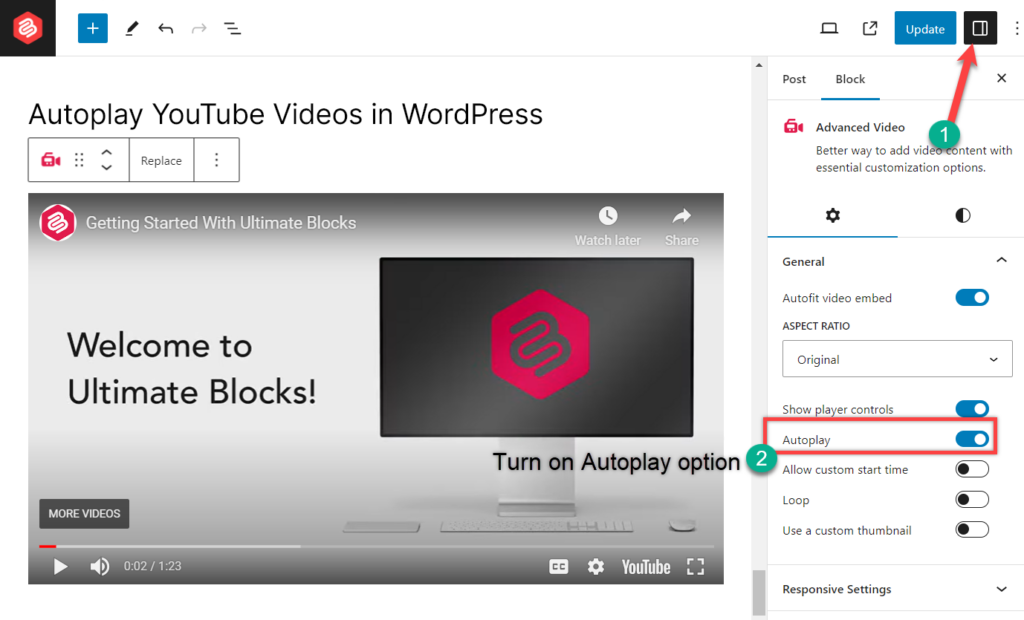Click the Advanced Video block icon in toolbar
Image resolution: width=1024 pixels, height=620 pixels.
coord(50,160)
